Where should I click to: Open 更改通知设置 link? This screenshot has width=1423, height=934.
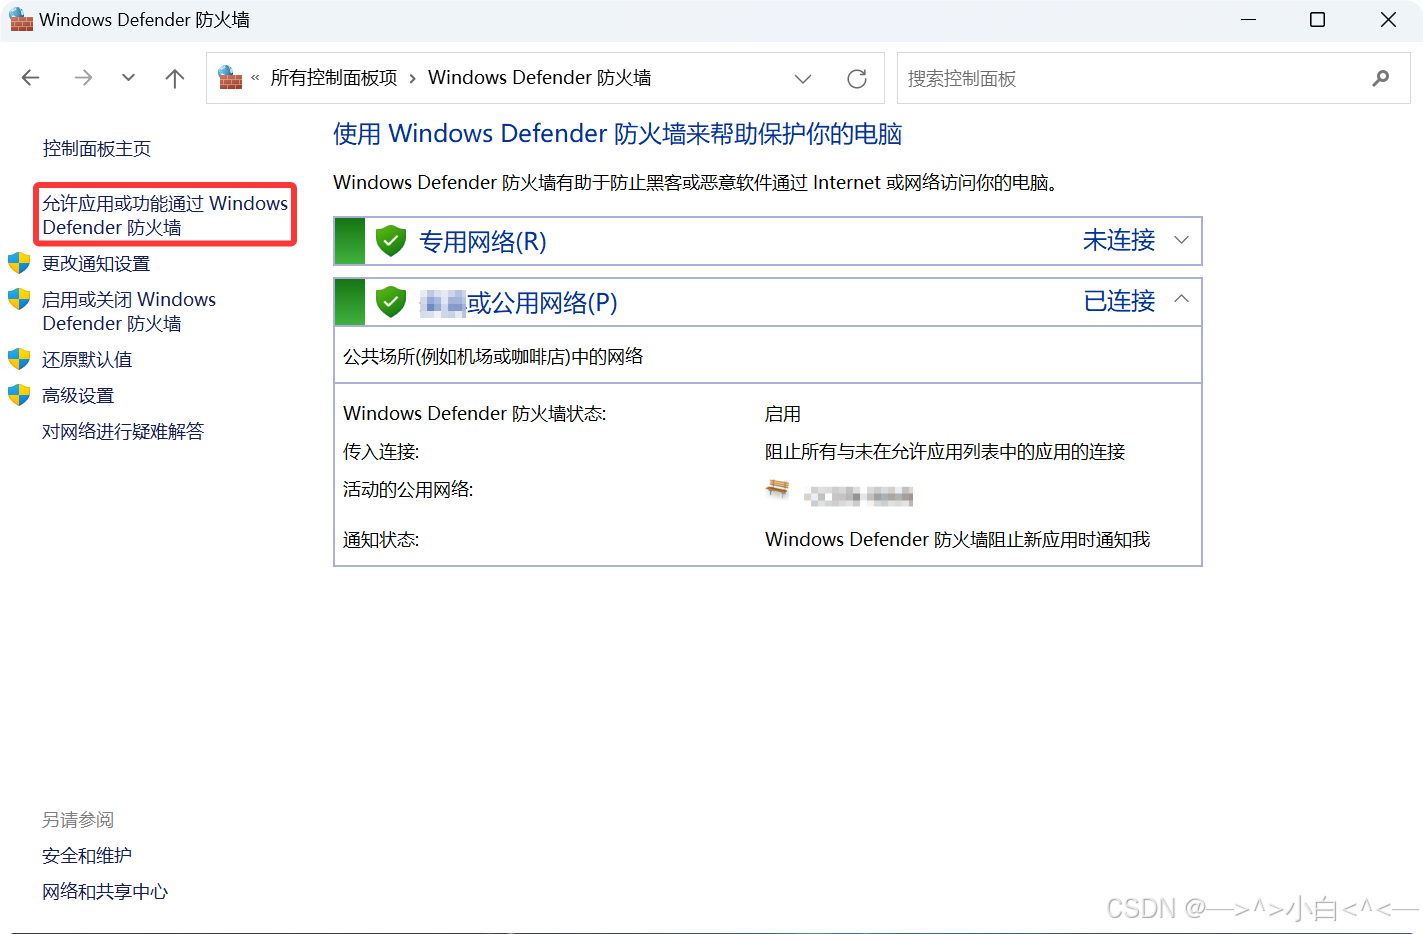click(96, 264)
